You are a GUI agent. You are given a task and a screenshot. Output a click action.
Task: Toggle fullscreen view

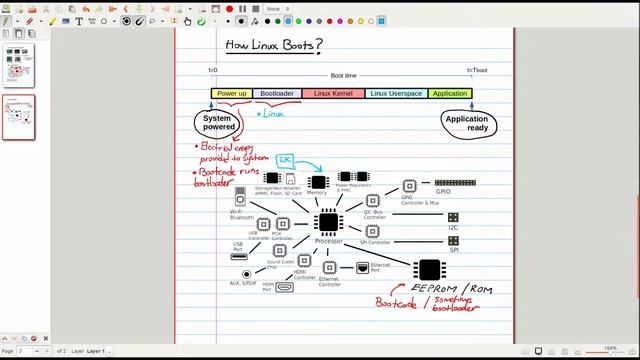216,9
